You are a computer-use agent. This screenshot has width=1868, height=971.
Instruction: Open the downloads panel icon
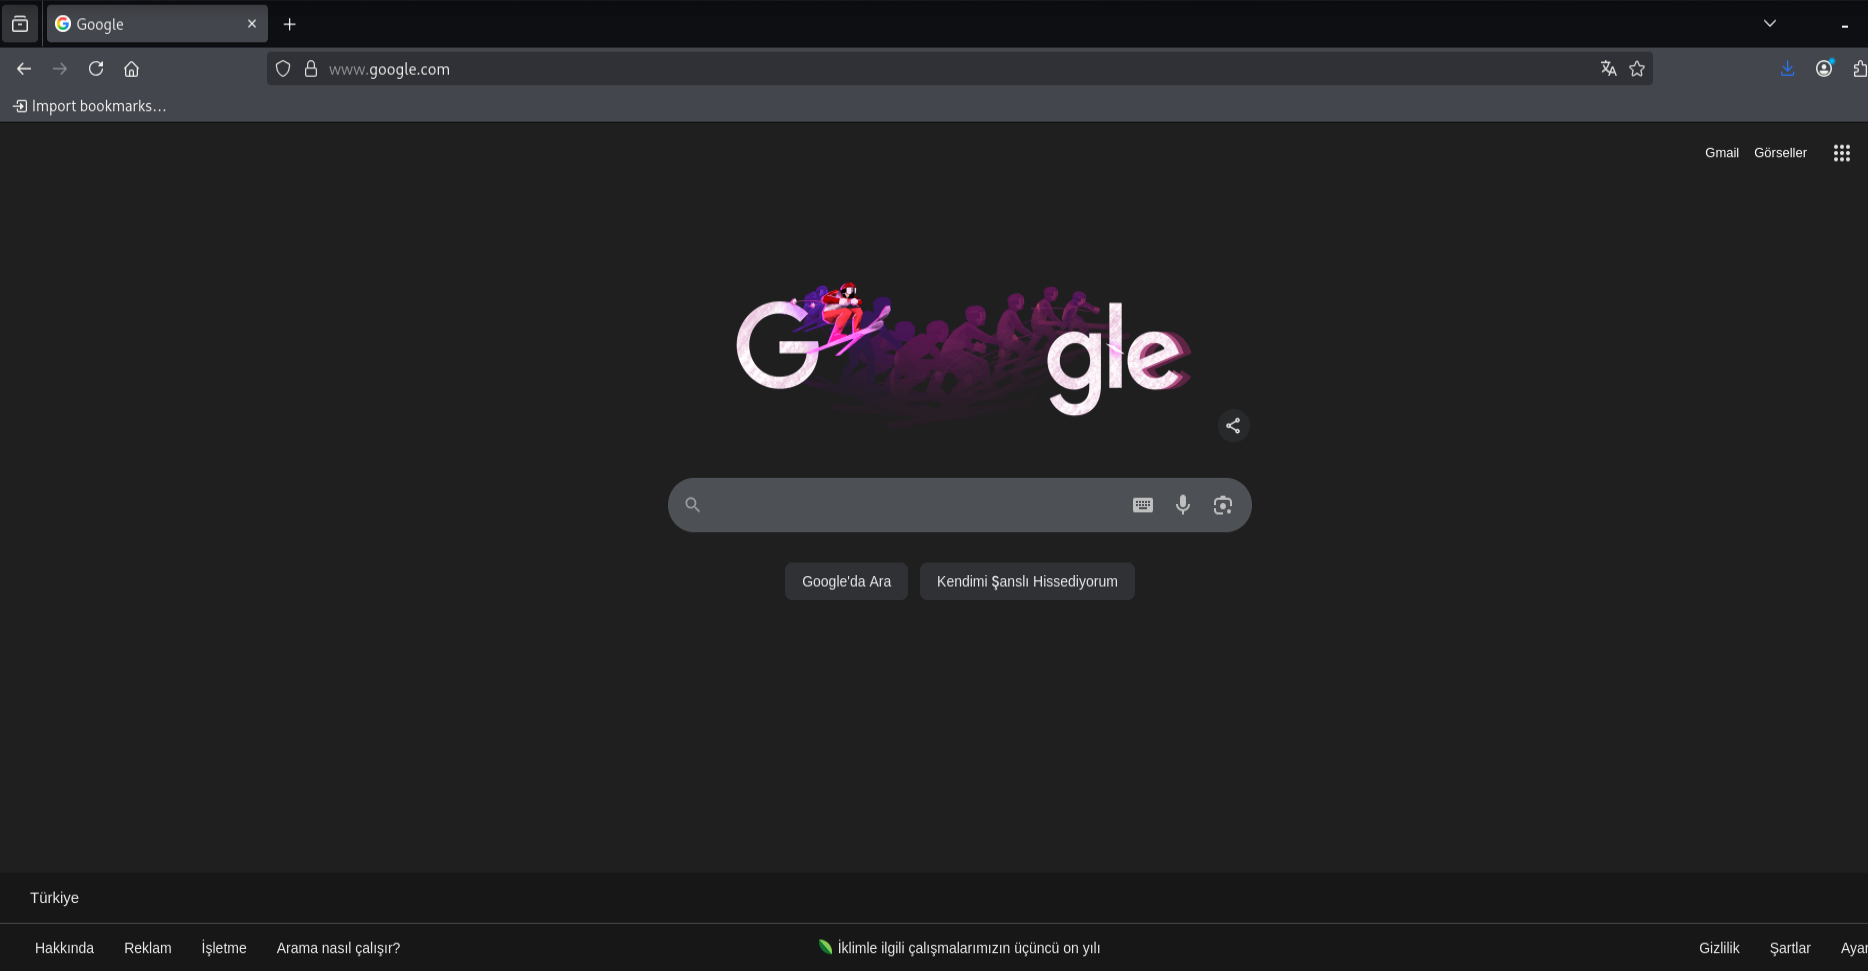(x=1787, y=69)
